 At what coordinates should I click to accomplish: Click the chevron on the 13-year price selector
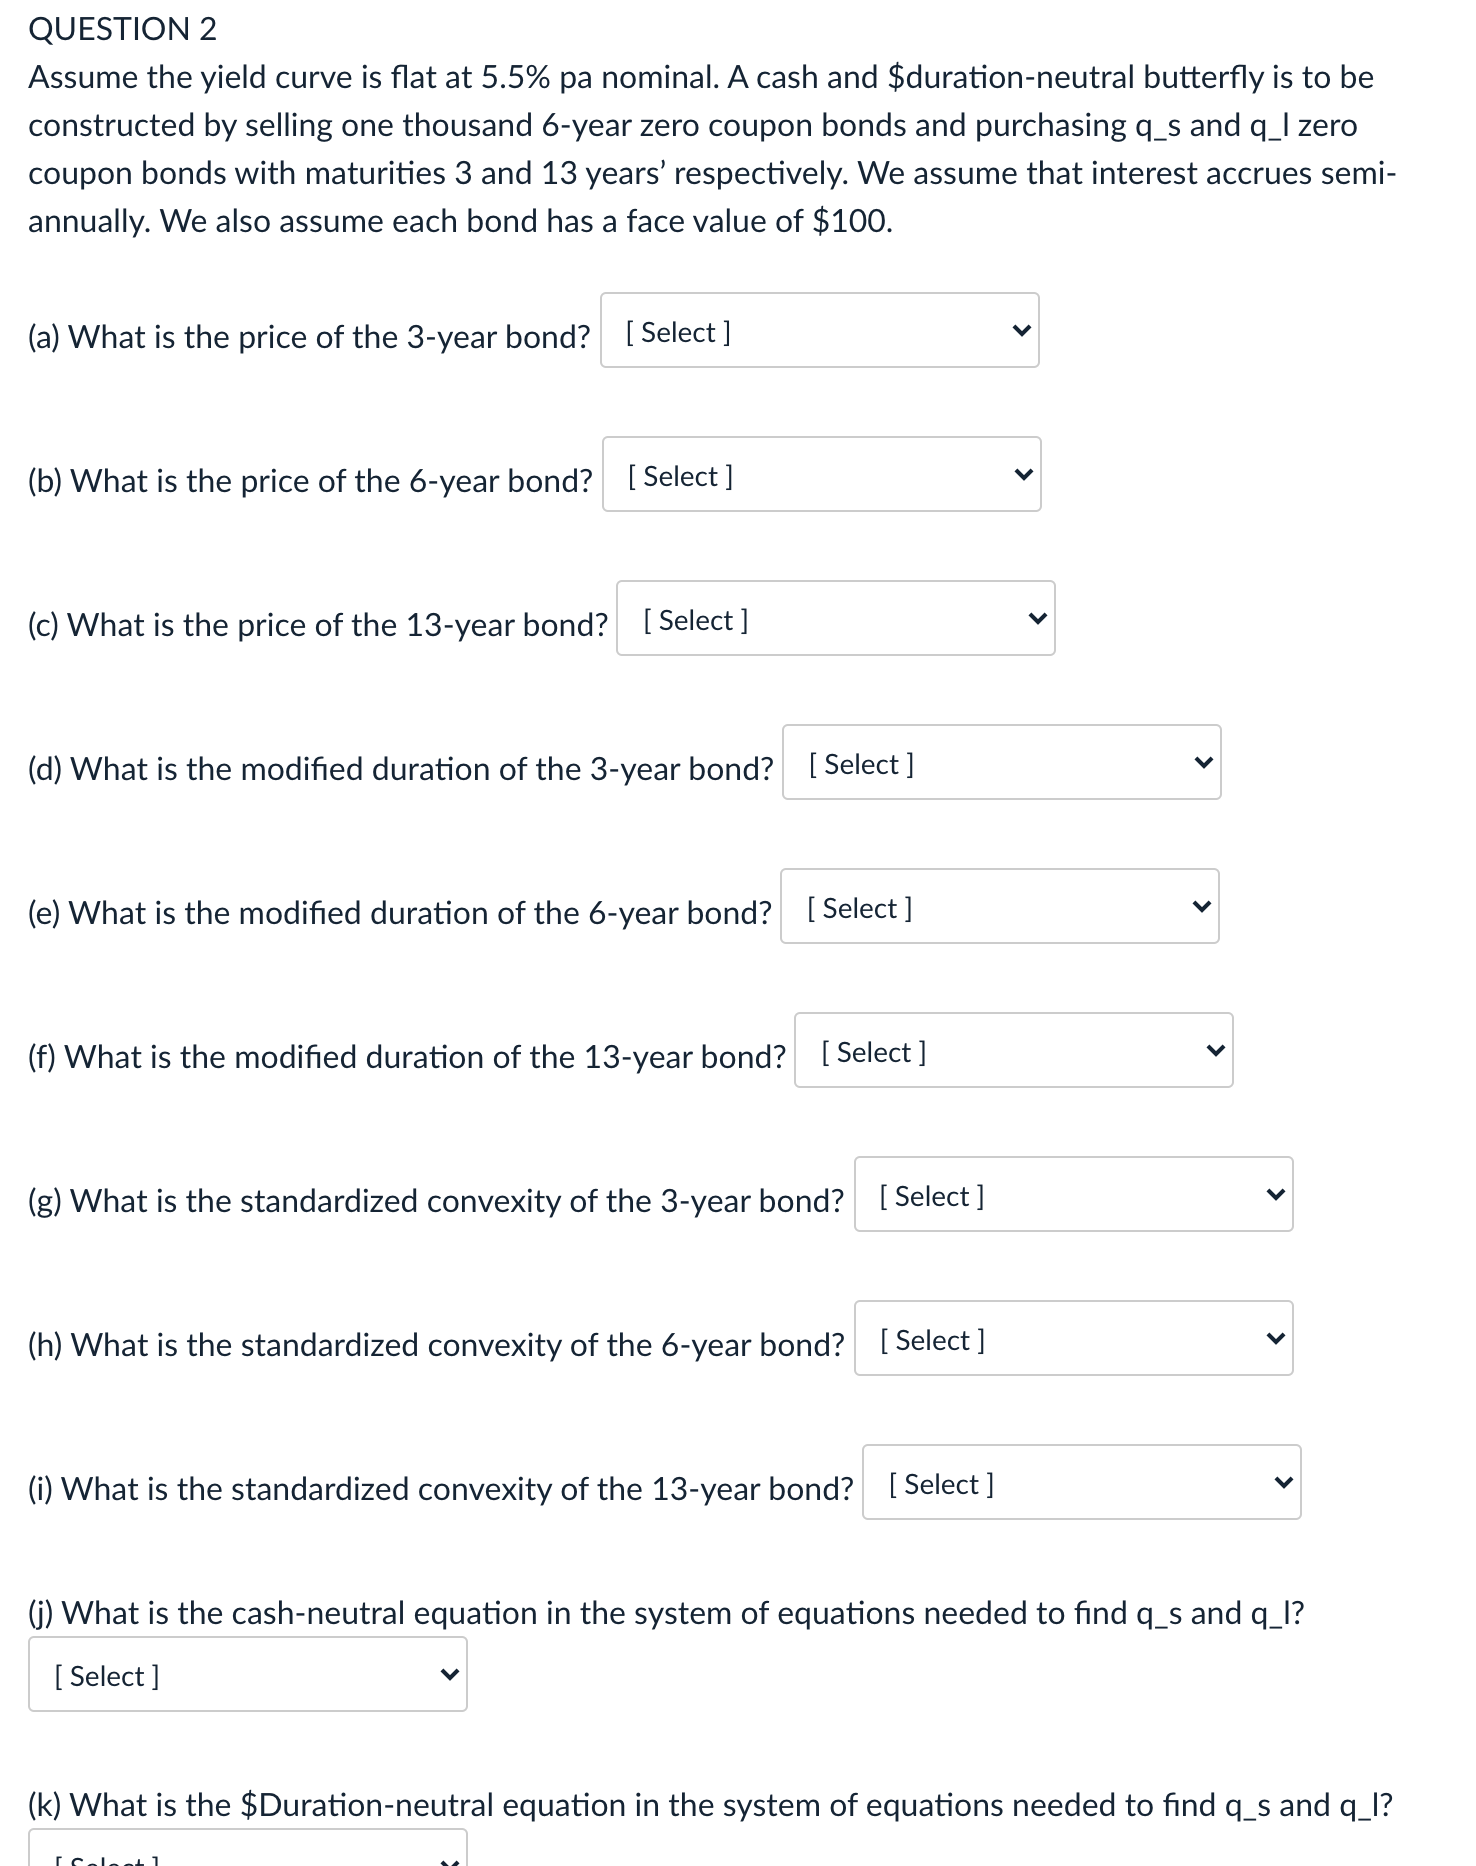(x=1037, y=618)
